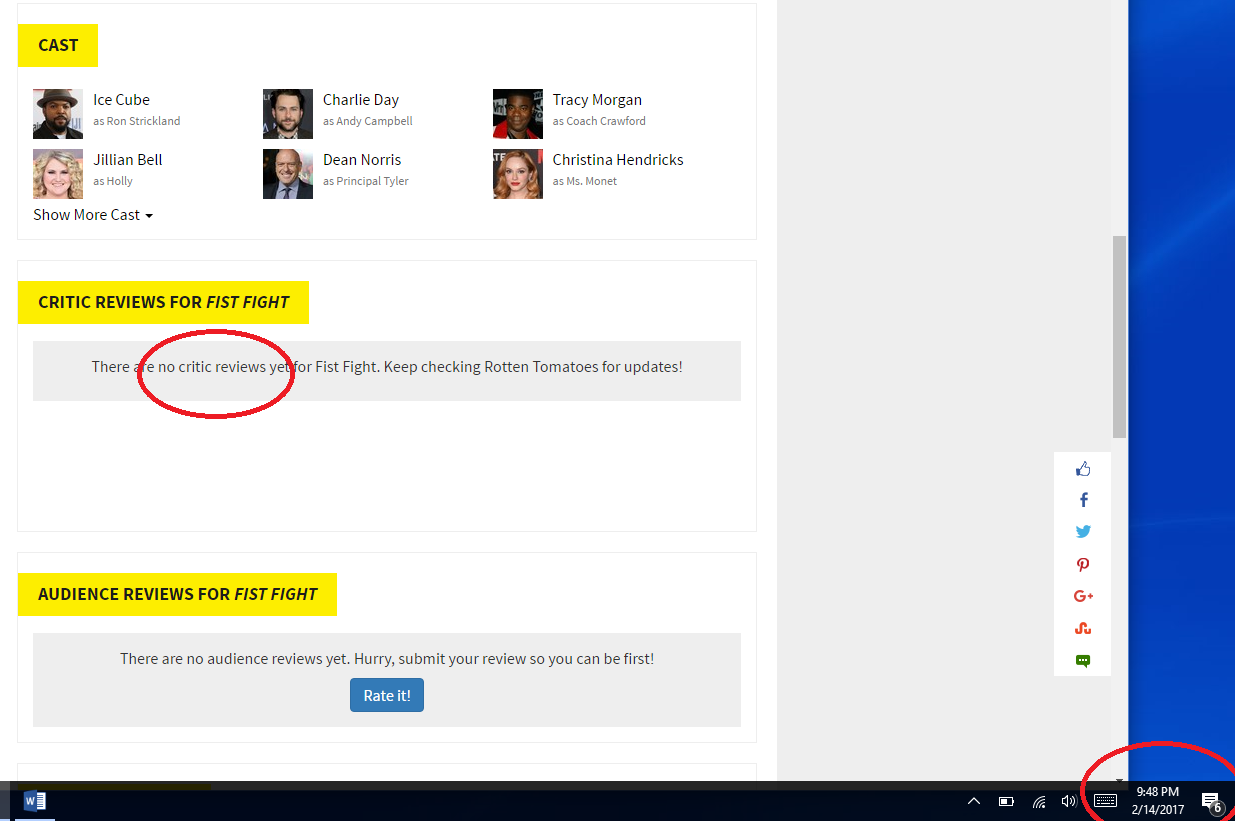Share via the StumbleUpon icon

pos(1083,628)
